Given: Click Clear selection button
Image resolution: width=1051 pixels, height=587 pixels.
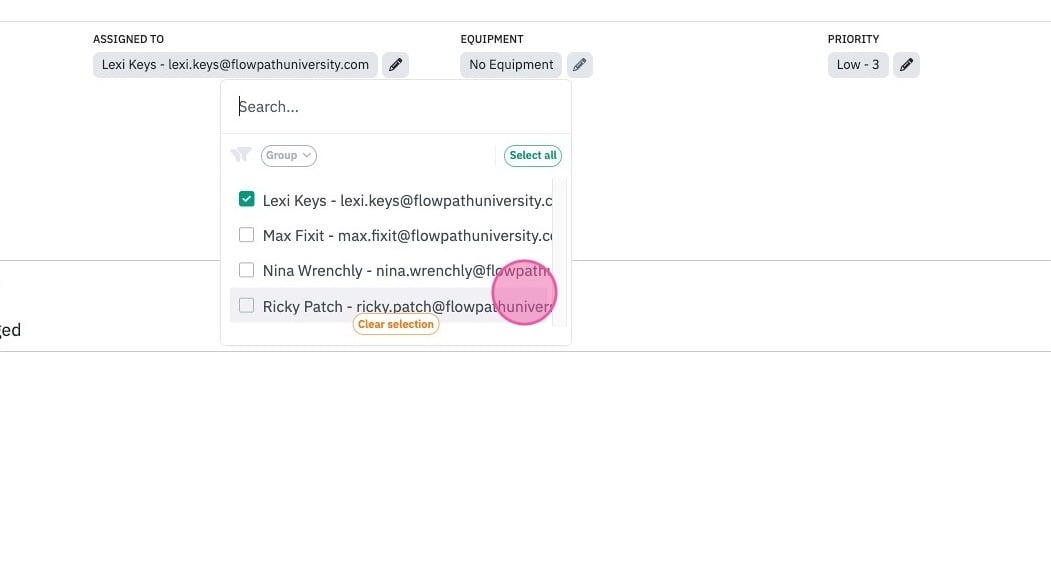Looking at the screenshot, I should tap(395, 324).
